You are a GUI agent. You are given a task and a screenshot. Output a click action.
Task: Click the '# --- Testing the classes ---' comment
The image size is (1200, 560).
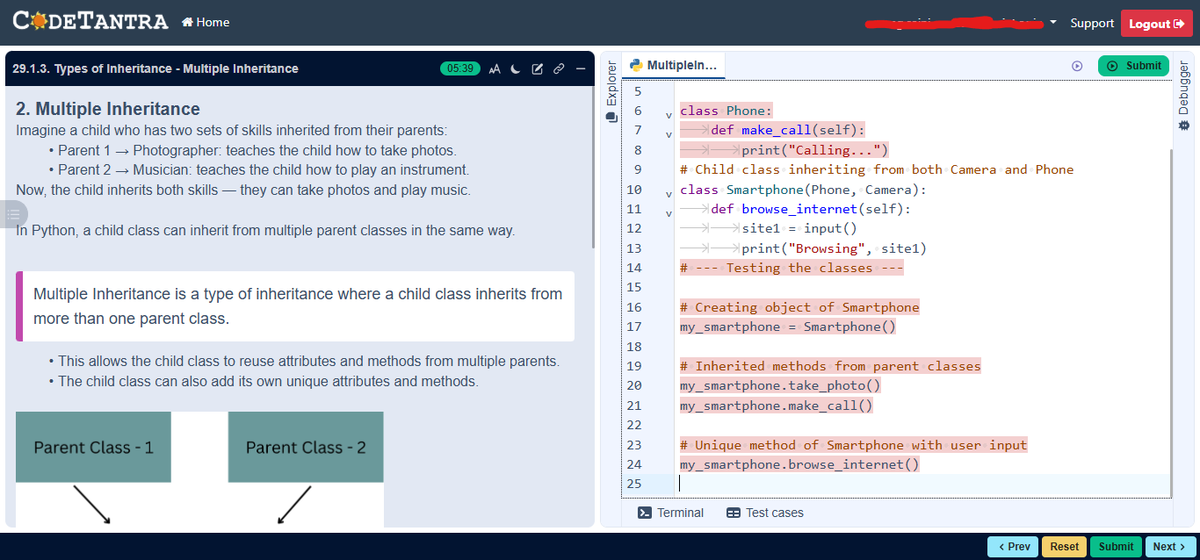click(792, 268)
